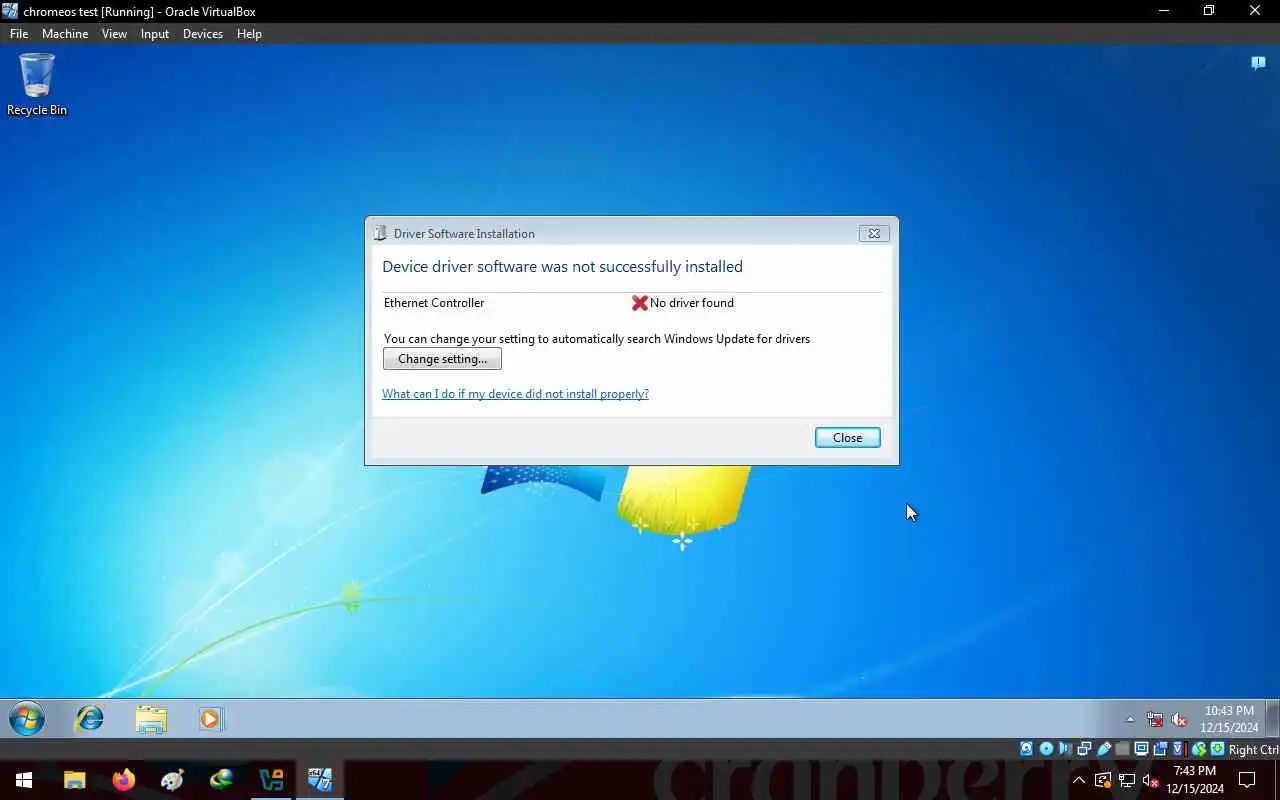Click the VirtualBox keyboard capture indicator

pyautogui.click(x=1218, y=749)
